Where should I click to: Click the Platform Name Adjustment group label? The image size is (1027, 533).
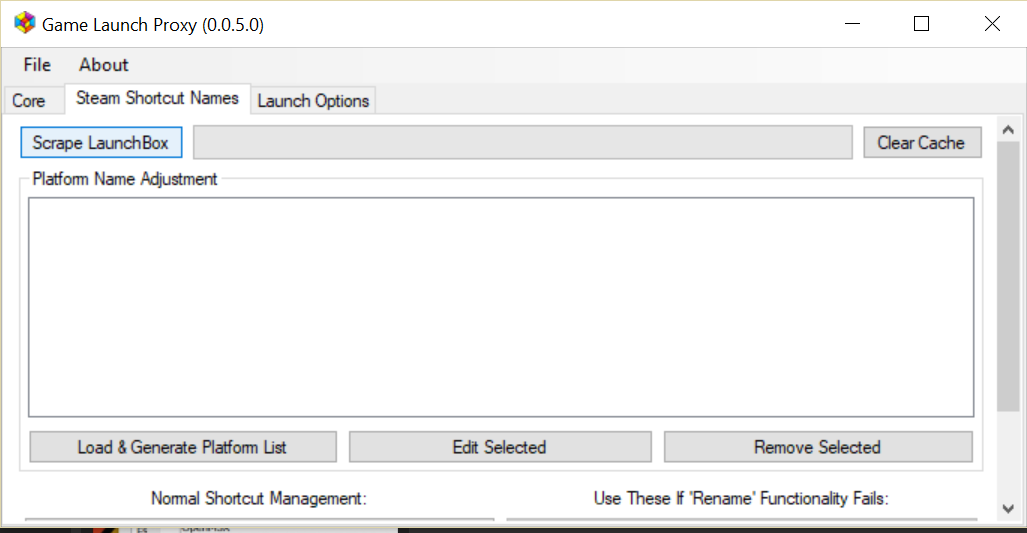(124, 179)
